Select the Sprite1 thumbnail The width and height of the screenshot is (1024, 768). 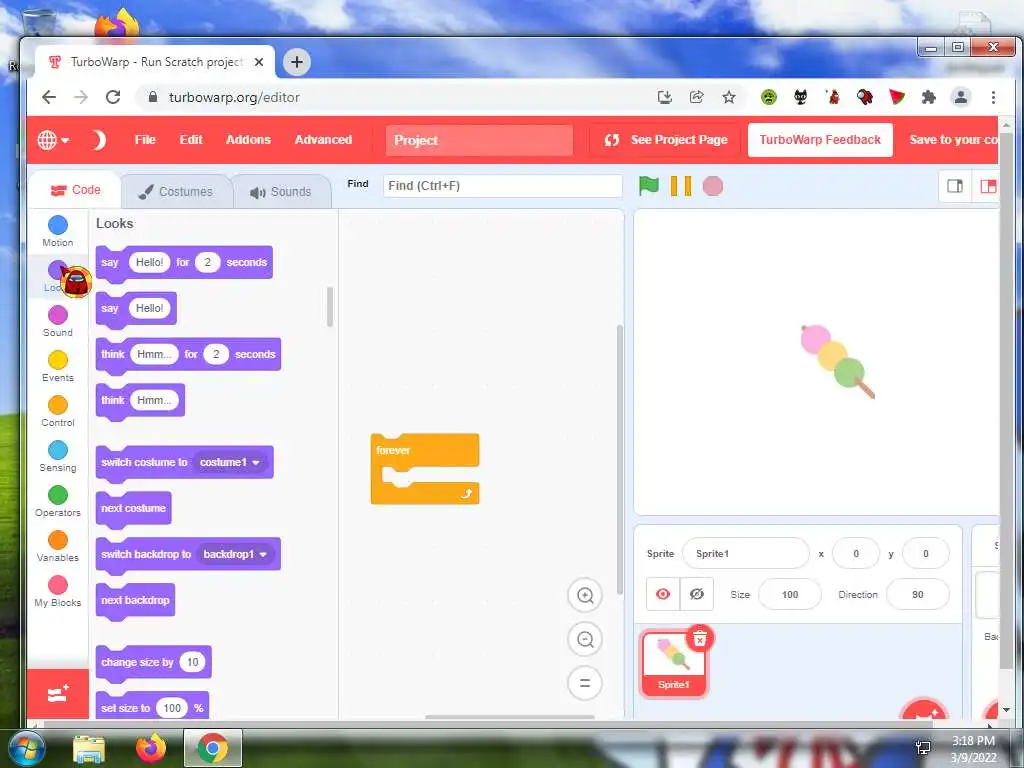(x=673, y=664)
